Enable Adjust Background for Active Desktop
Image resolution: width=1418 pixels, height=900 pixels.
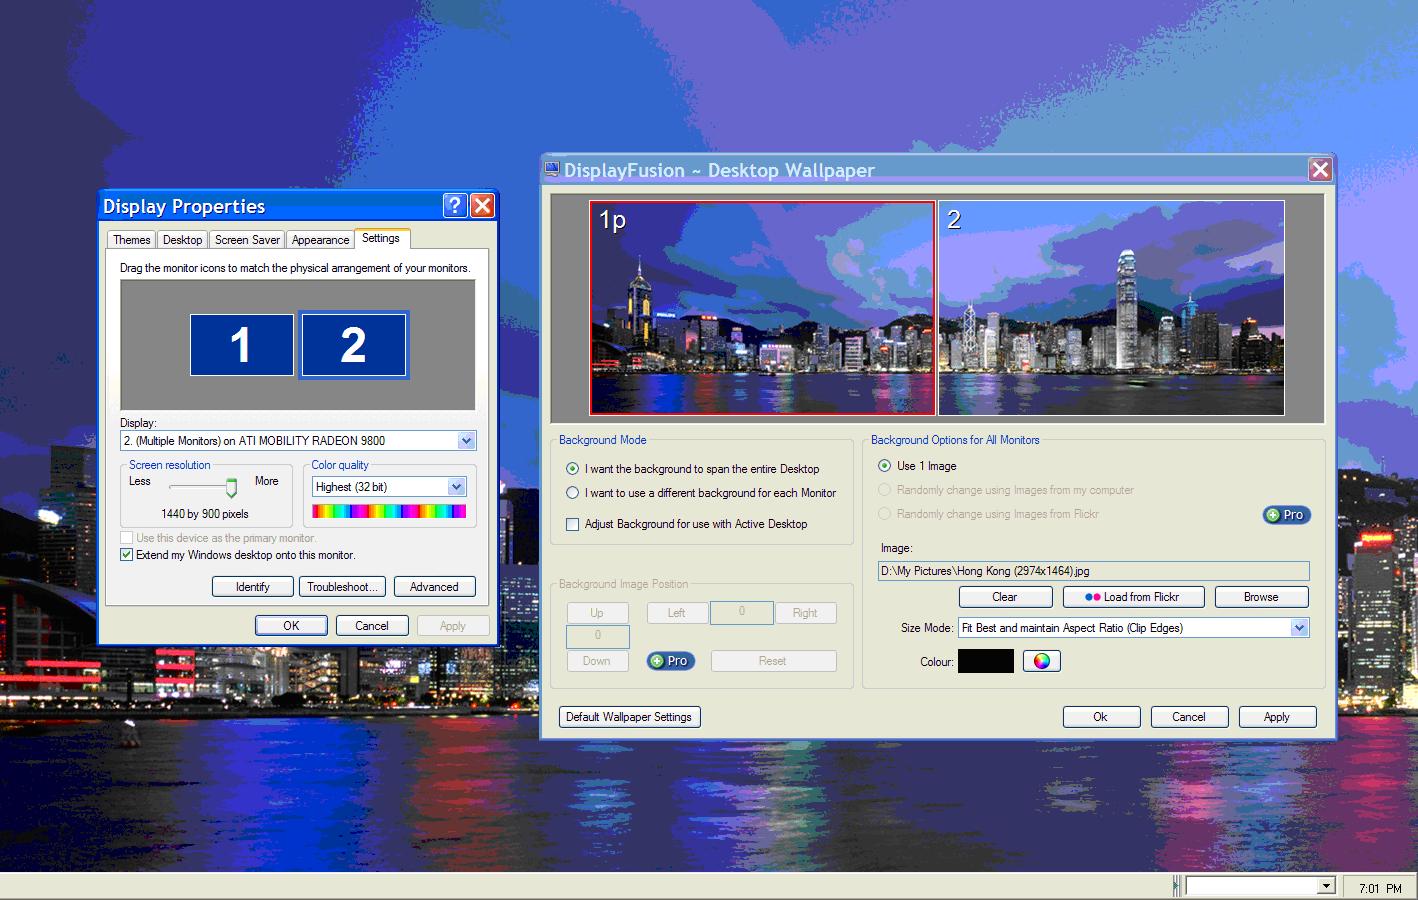point(573,524)
